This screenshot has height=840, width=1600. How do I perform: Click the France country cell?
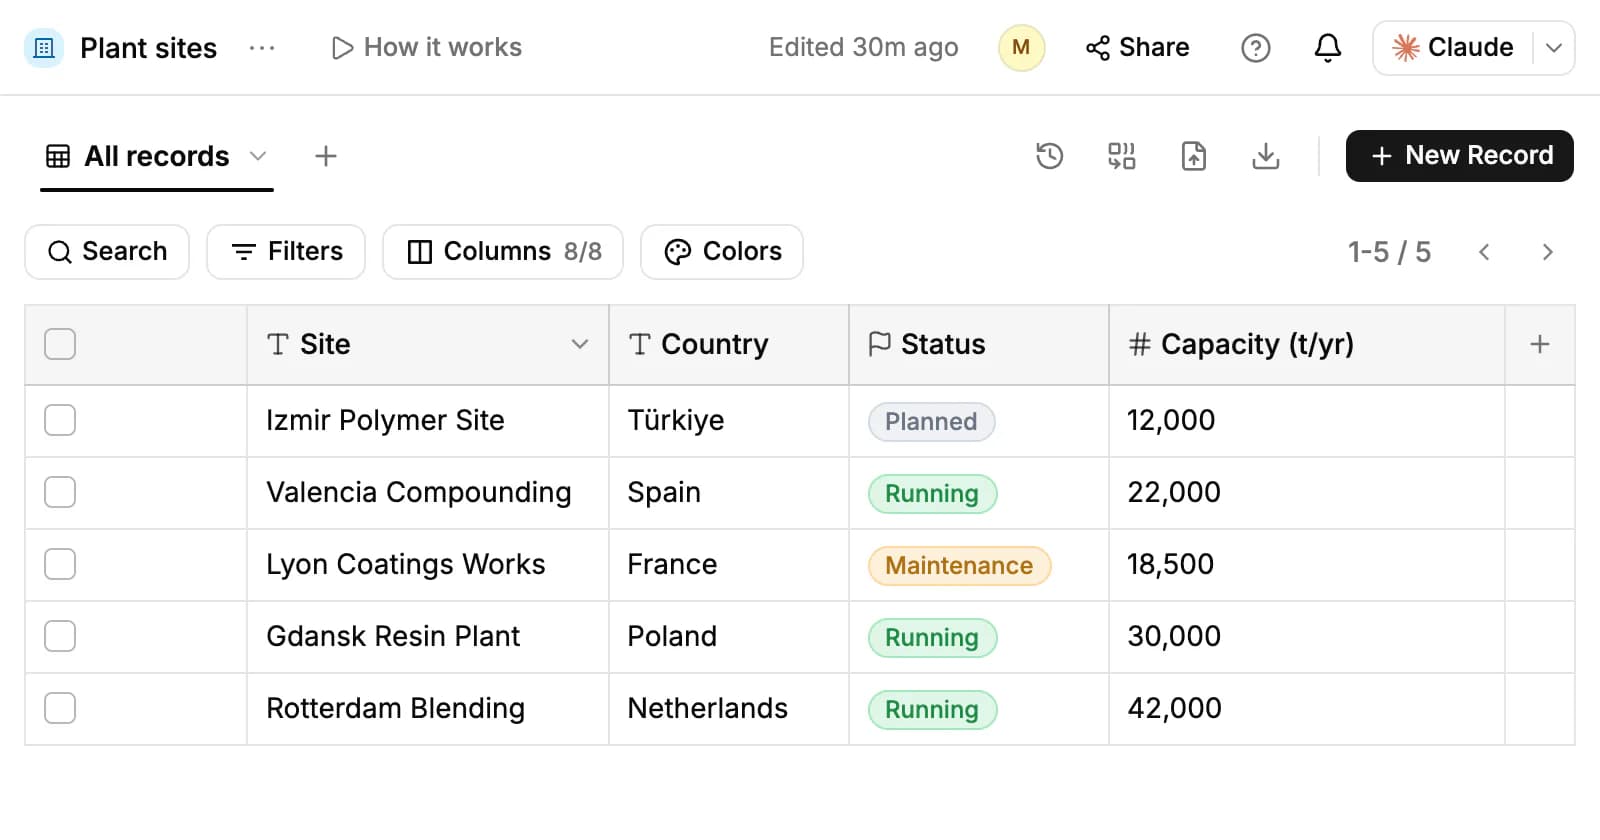[x=729, y=565]
